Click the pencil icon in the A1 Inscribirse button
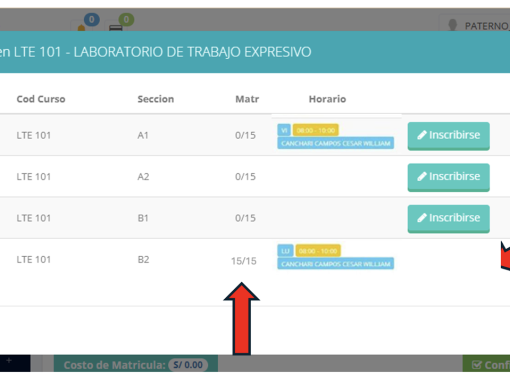 422,135
